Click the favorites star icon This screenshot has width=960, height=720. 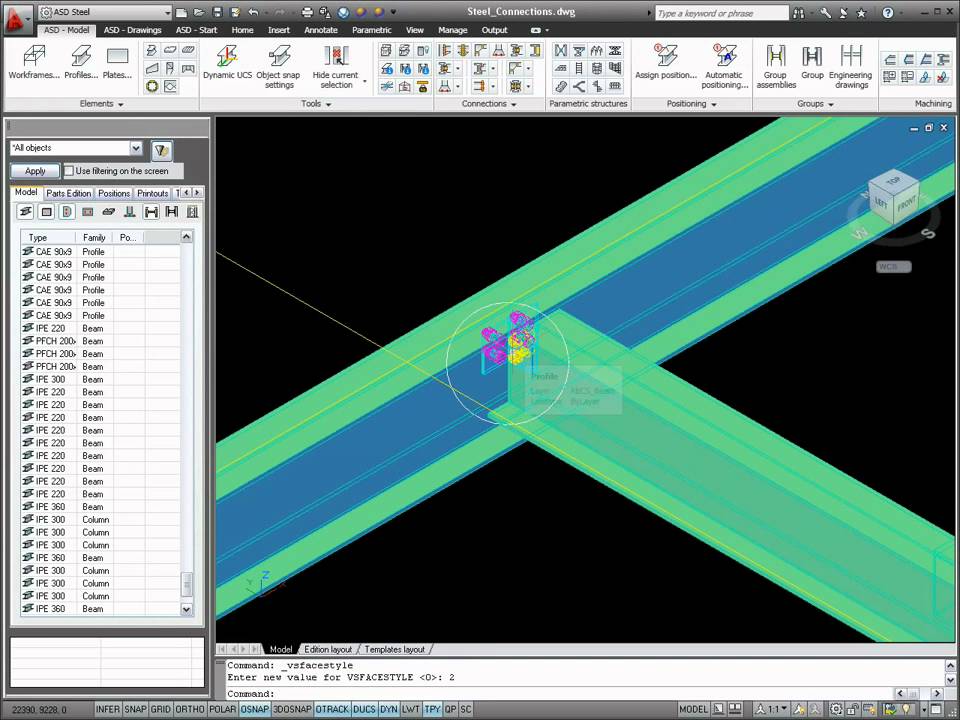click(x=861, y=13)
